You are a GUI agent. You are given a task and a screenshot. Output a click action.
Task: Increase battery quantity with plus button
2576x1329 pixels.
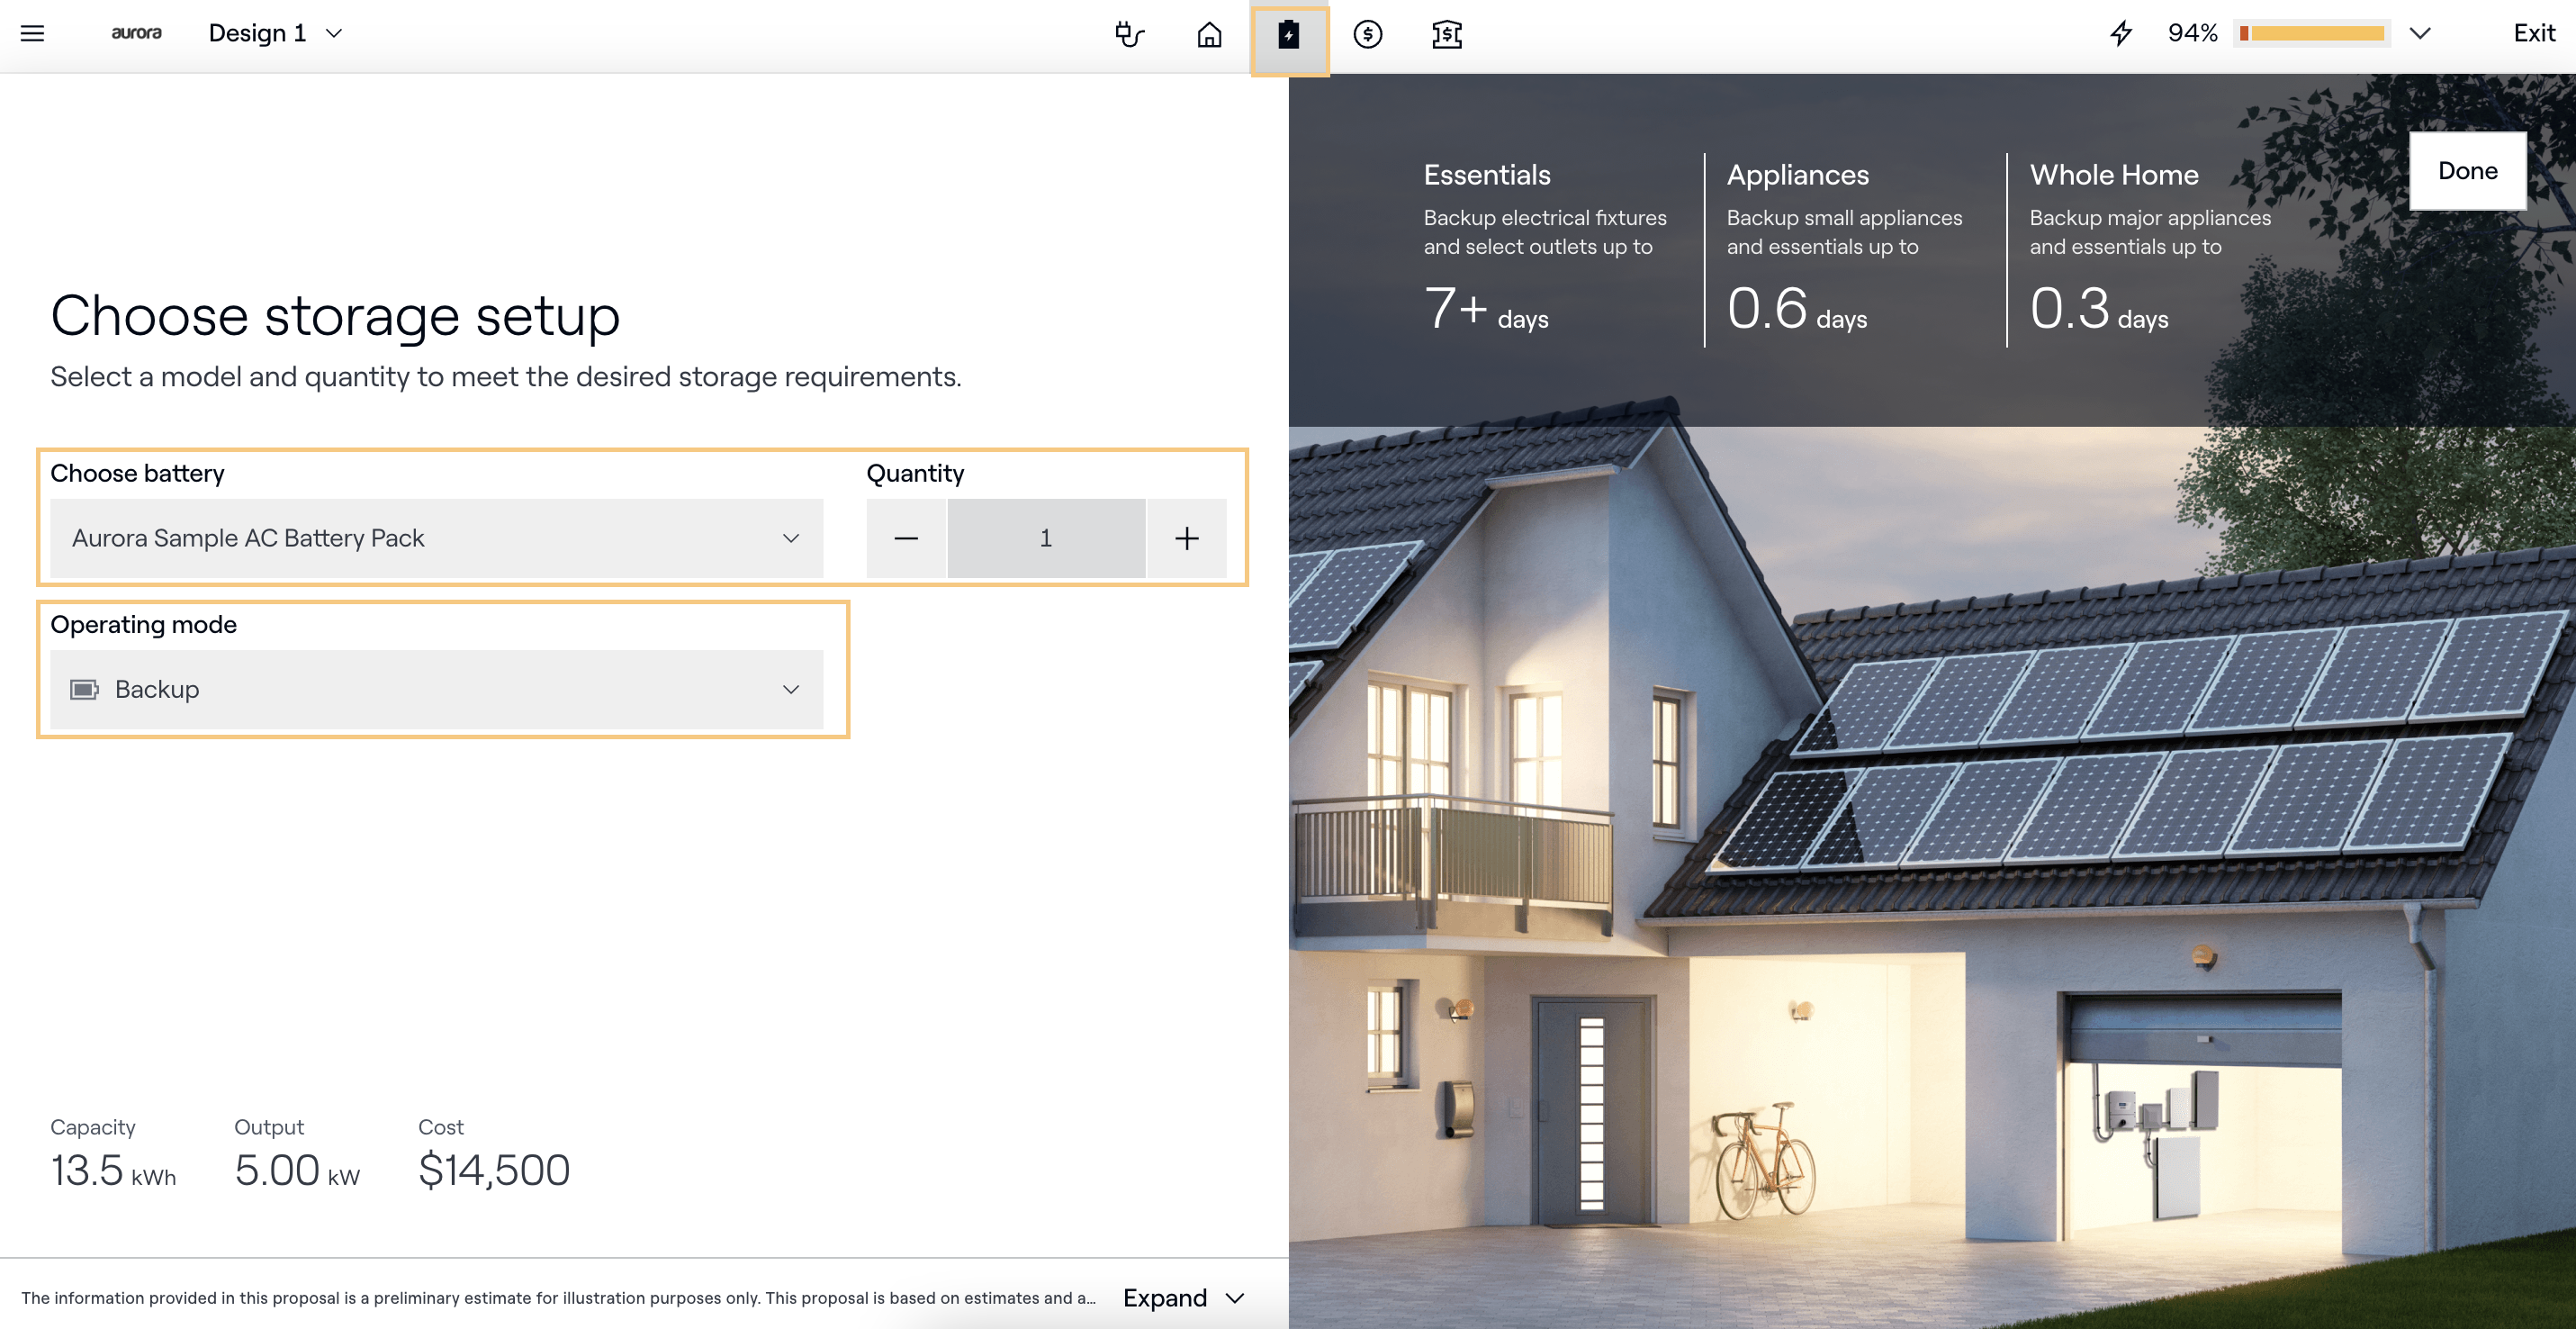pyautogui.click(x=1186, y=538)
